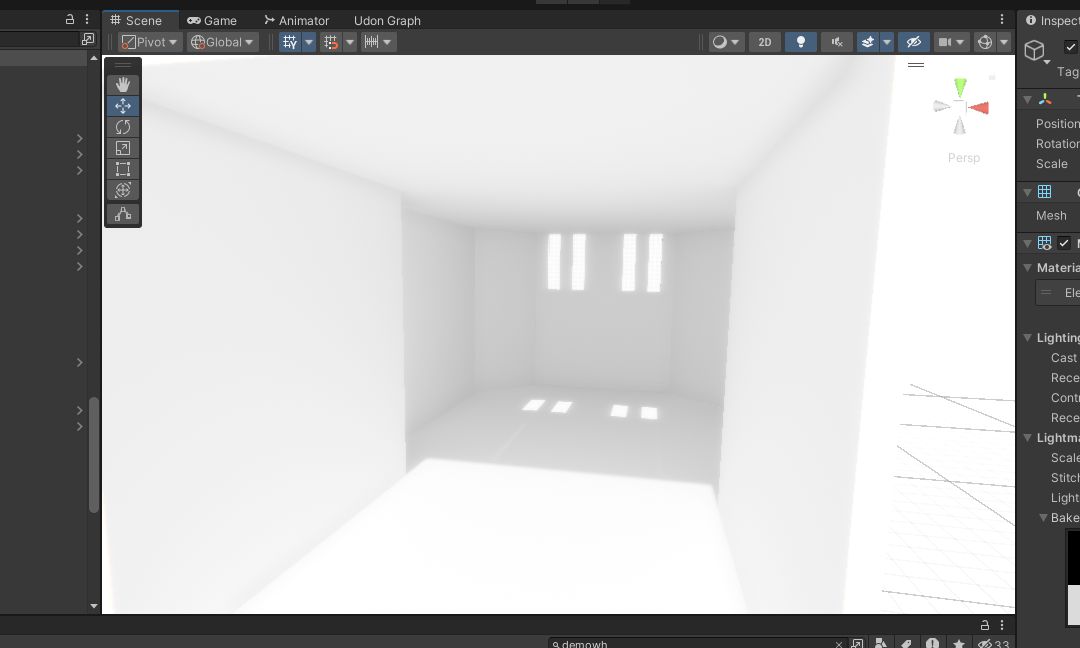Screen dimensions: 1080x648
Task: Select the Hand (View) tool
Action: pyautogui.click(x=123, y=85)
